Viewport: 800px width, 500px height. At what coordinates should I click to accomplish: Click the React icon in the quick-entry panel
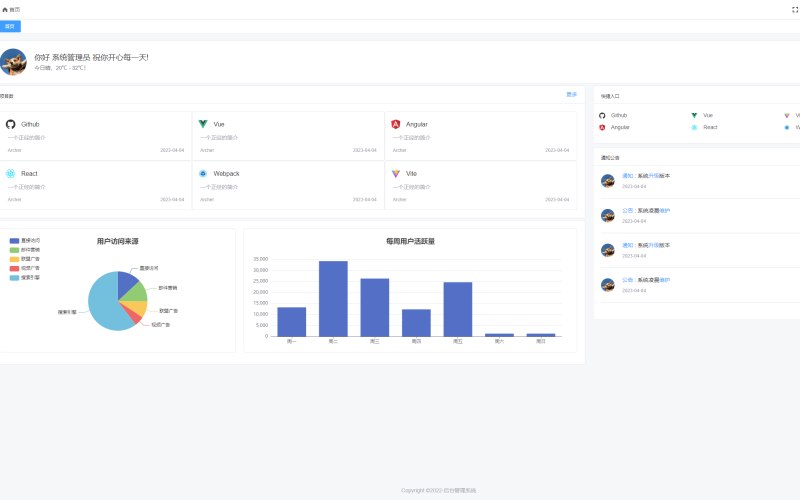coord(694,128)
